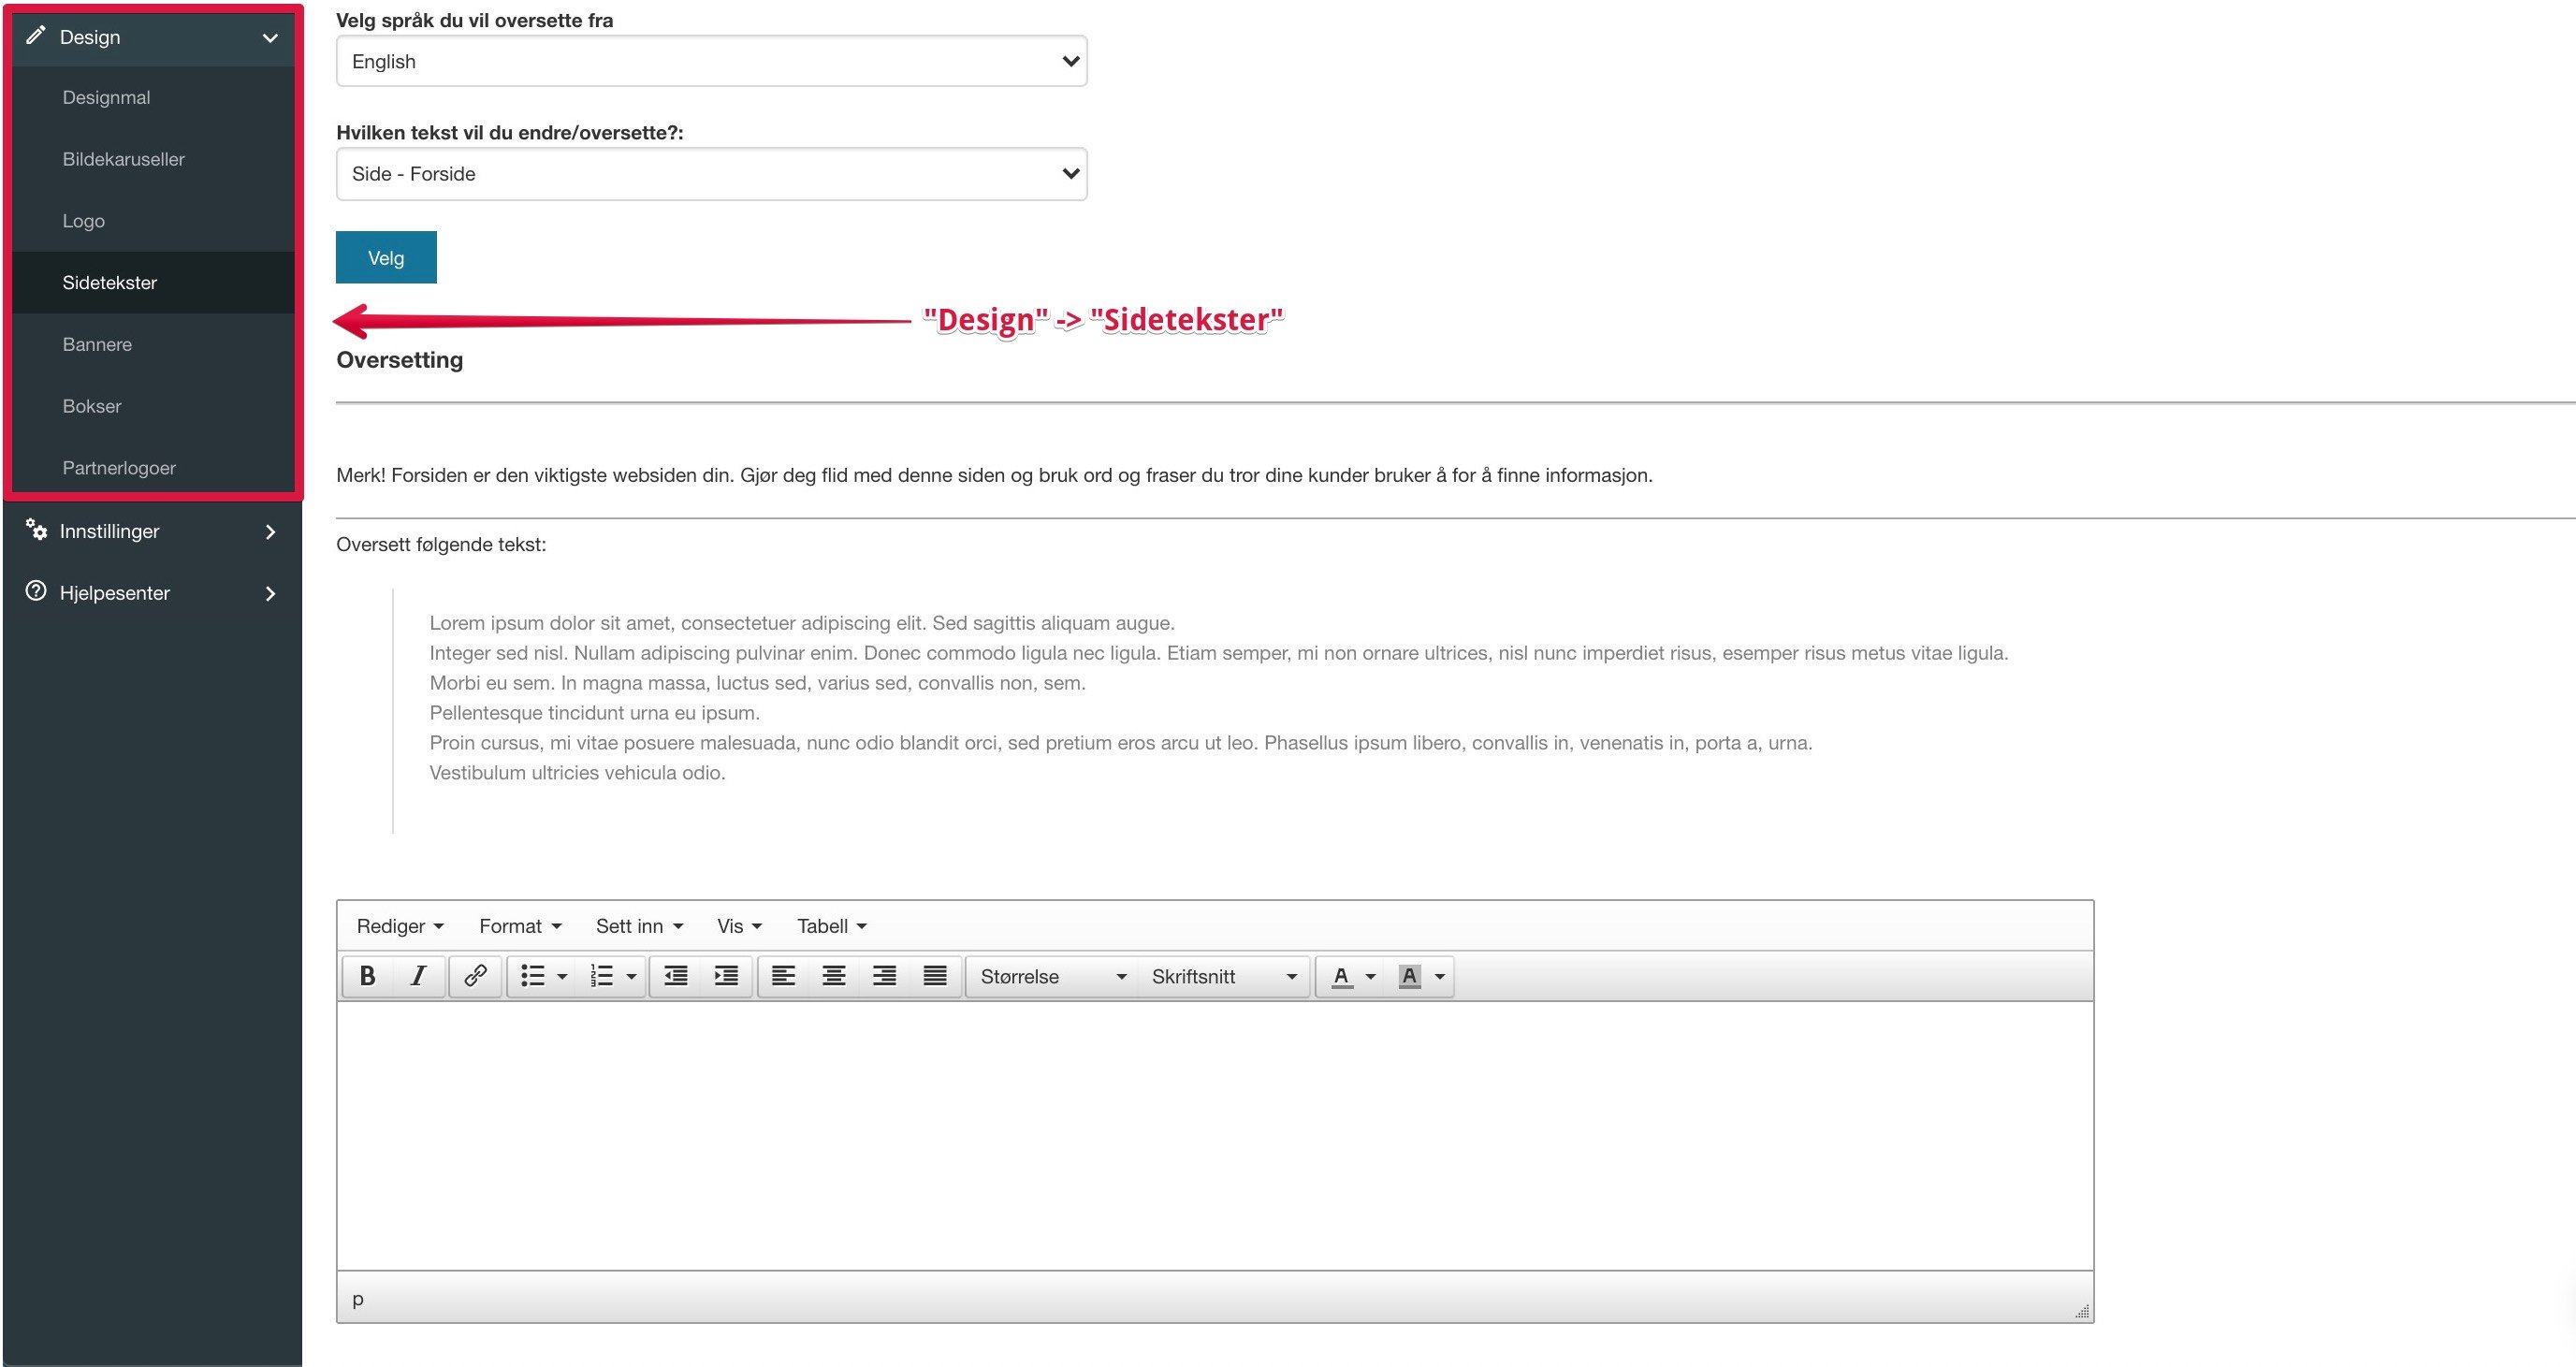The height and width of the screenshot is (1367, 2576).
Task: Expand the Hjelpesenter menu chevron
Action: [x=270, y=594]
